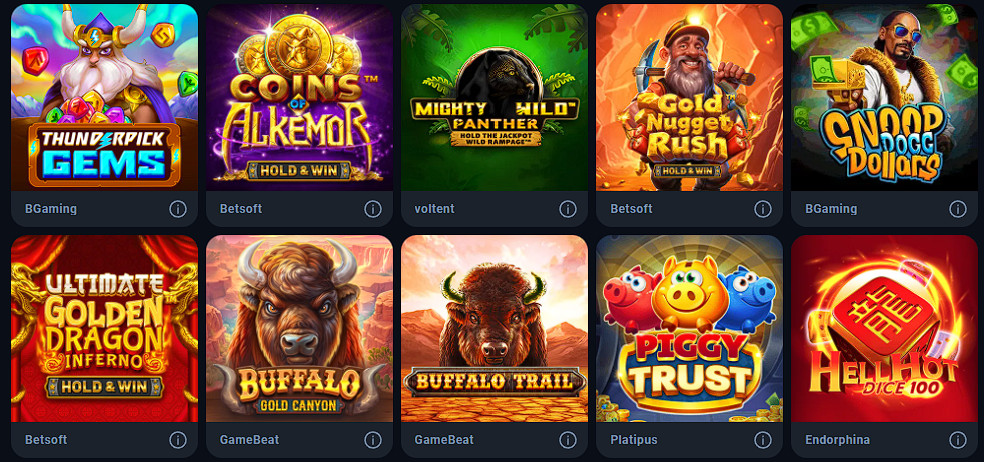Open Coins of Alkemor game tile
984x462 pixels.
coord(299,97)
